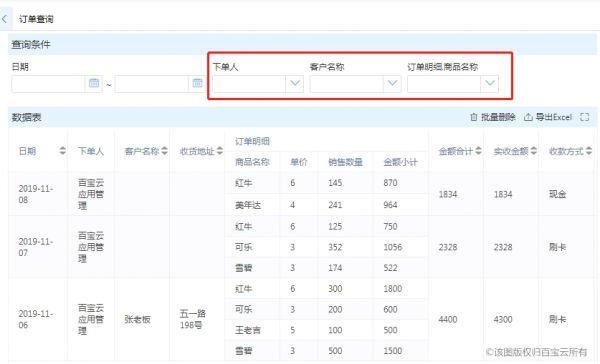This screenshot has width=600, height=364.
Task: Expand the 订单明细.商品名称 dropdown
Action: pyautogui.click(x=490, y=83)
